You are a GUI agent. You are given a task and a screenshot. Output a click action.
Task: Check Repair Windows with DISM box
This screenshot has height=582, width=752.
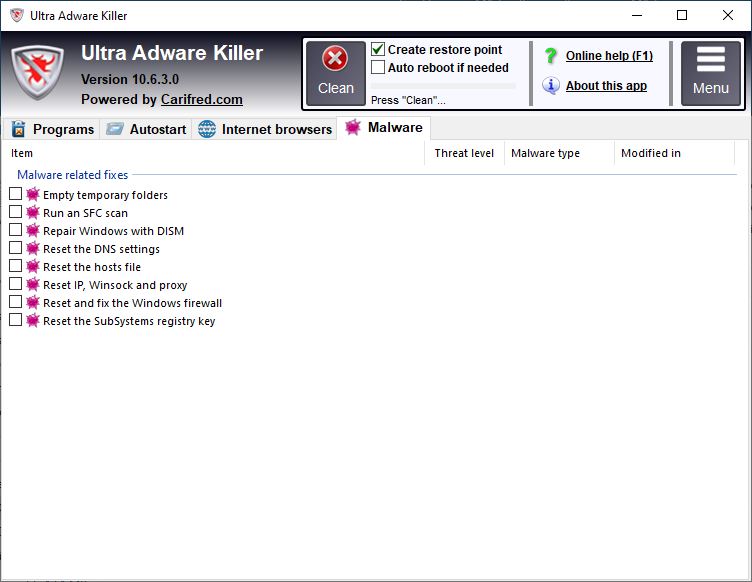[x=15, y=230]
